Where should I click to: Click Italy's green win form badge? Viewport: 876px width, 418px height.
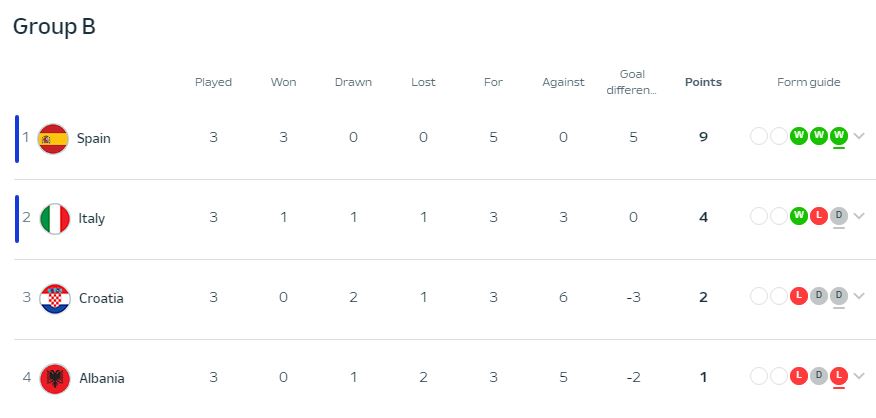(799, 216)
